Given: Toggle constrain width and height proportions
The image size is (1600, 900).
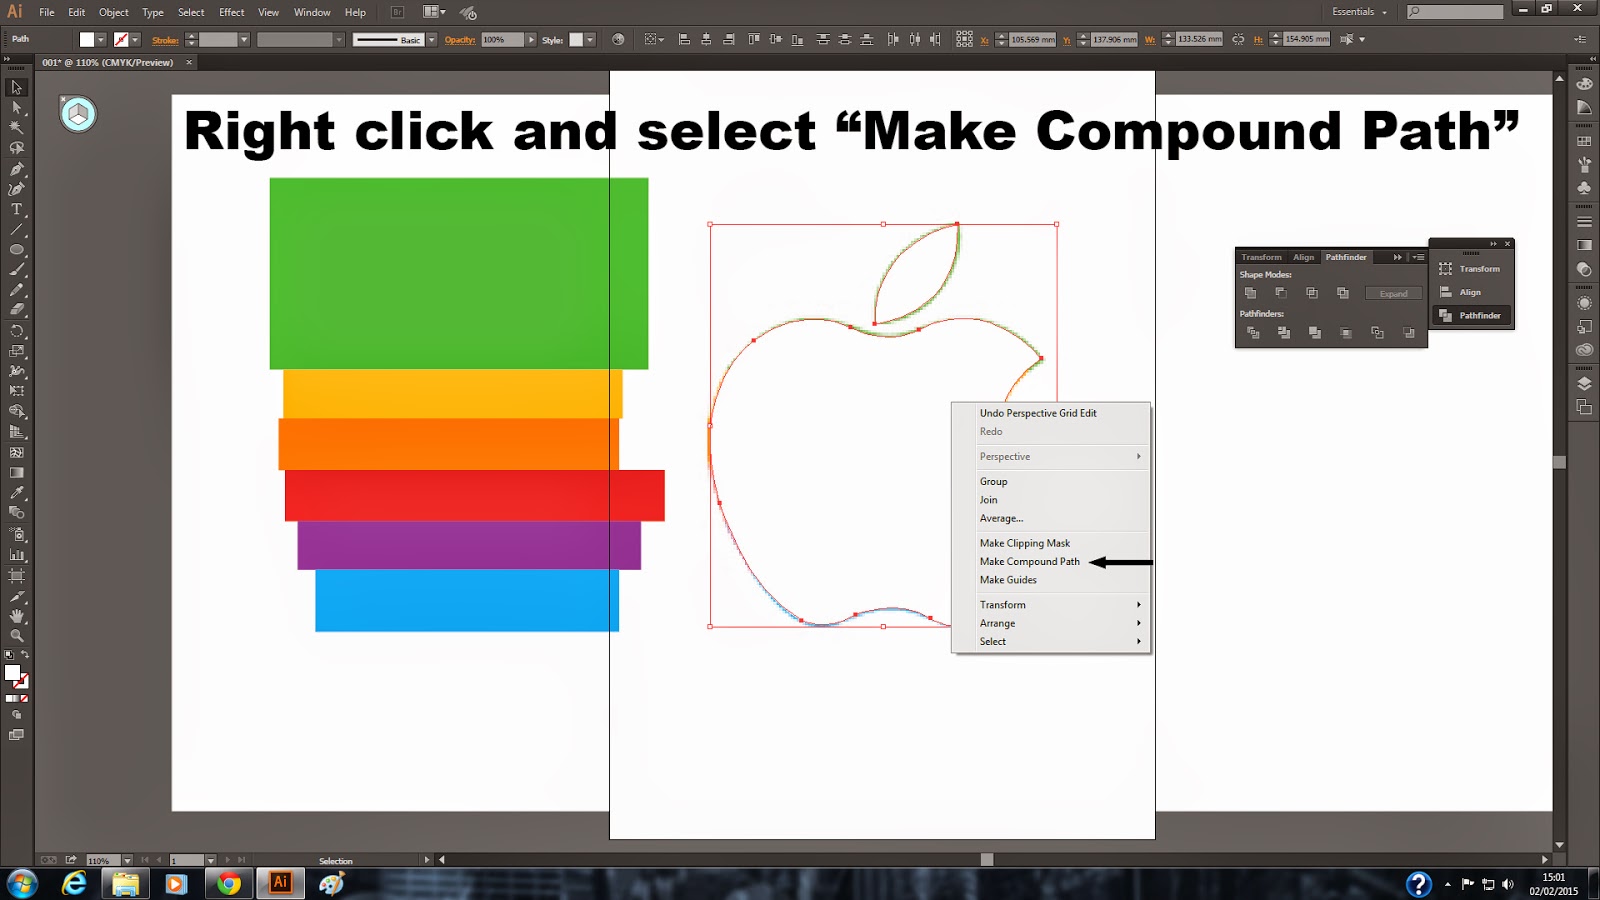Looking at the screenshot, I should (1238, 39).
